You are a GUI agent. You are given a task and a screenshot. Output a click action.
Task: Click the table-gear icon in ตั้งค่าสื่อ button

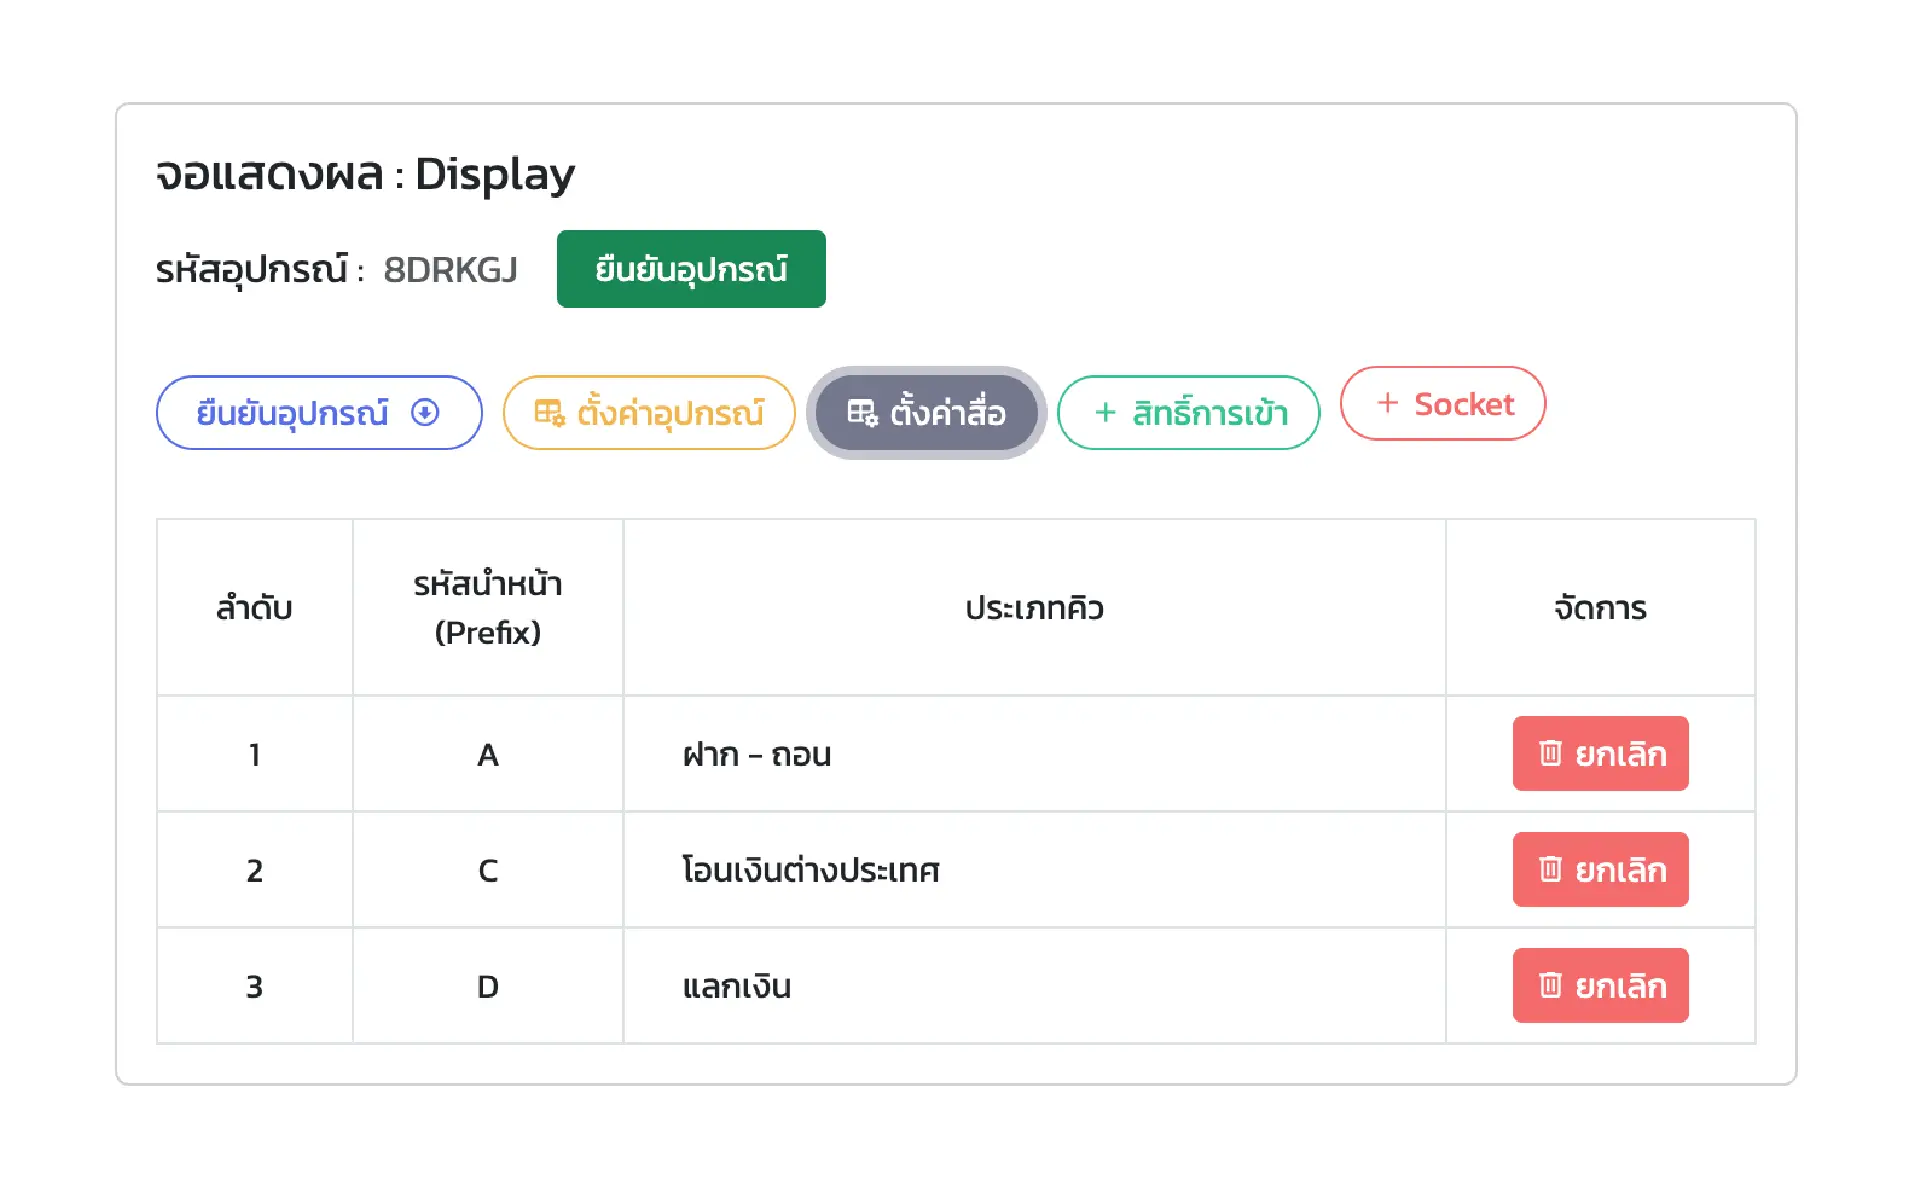pos(862,412)
